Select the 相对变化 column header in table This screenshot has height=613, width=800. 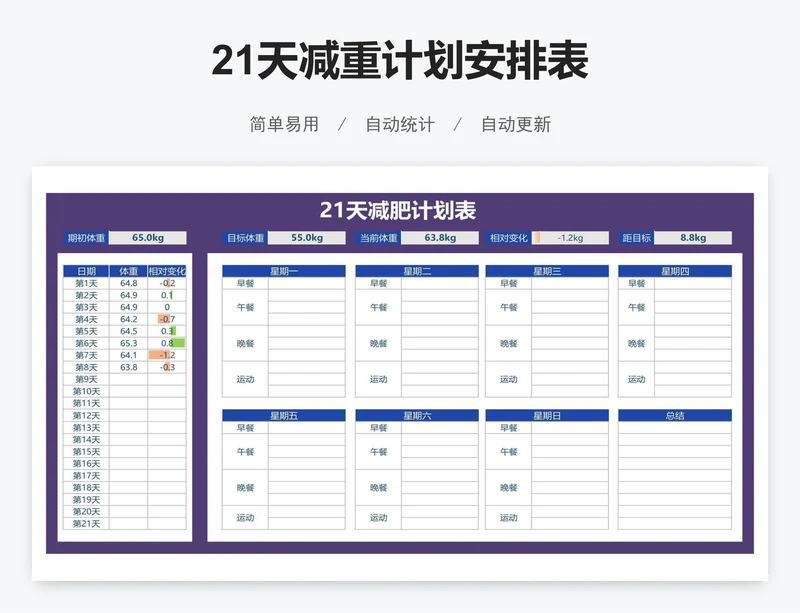coord(167,271)
